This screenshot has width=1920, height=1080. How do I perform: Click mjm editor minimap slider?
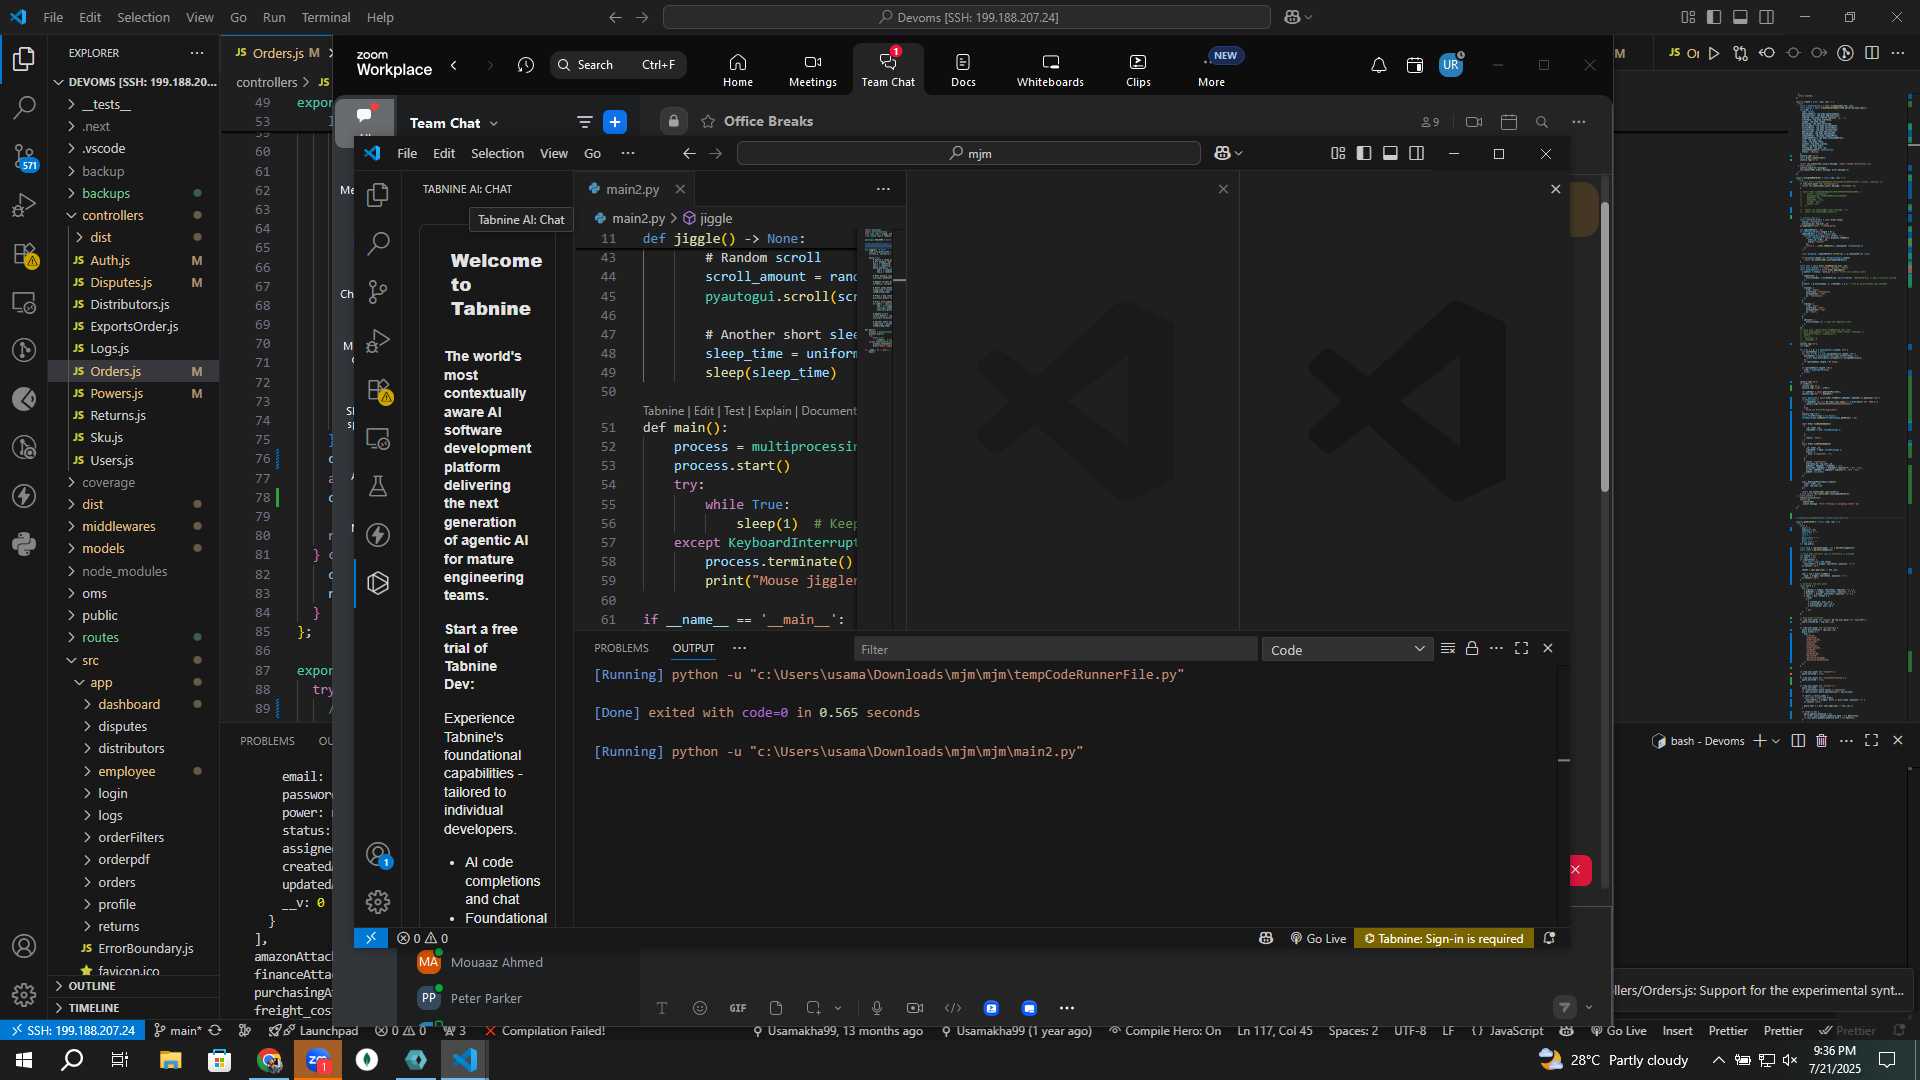[880, 290]
